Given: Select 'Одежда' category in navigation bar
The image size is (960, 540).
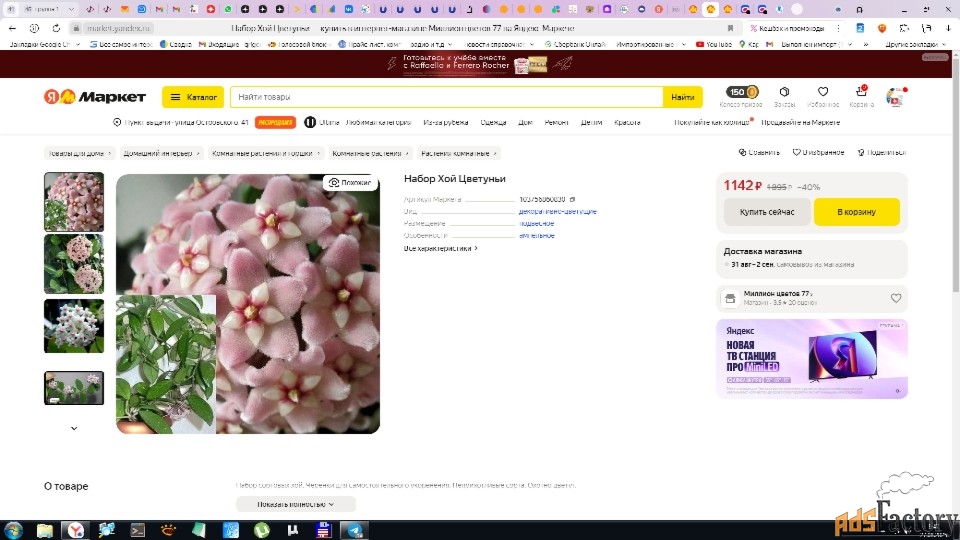Looking at the screenshot, I should click(493, 122).
